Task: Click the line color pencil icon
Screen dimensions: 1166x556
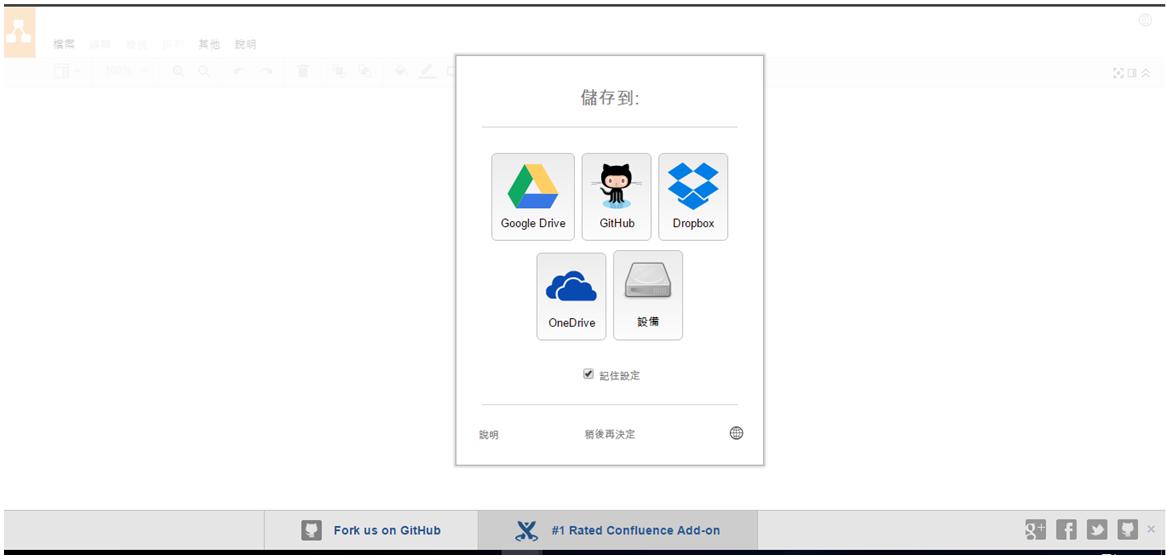Action: pos(427,71)
